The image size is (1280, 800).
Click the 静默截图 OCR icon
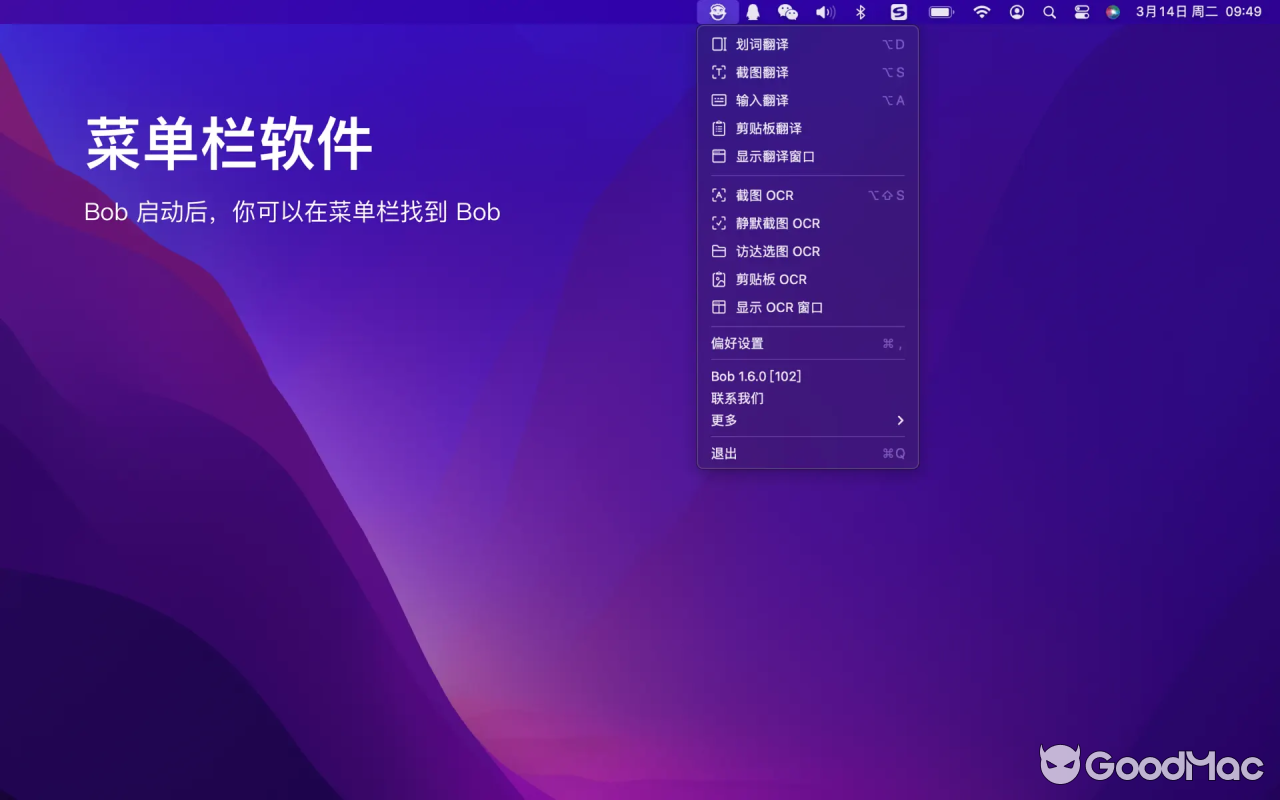[x=718, y=223]
